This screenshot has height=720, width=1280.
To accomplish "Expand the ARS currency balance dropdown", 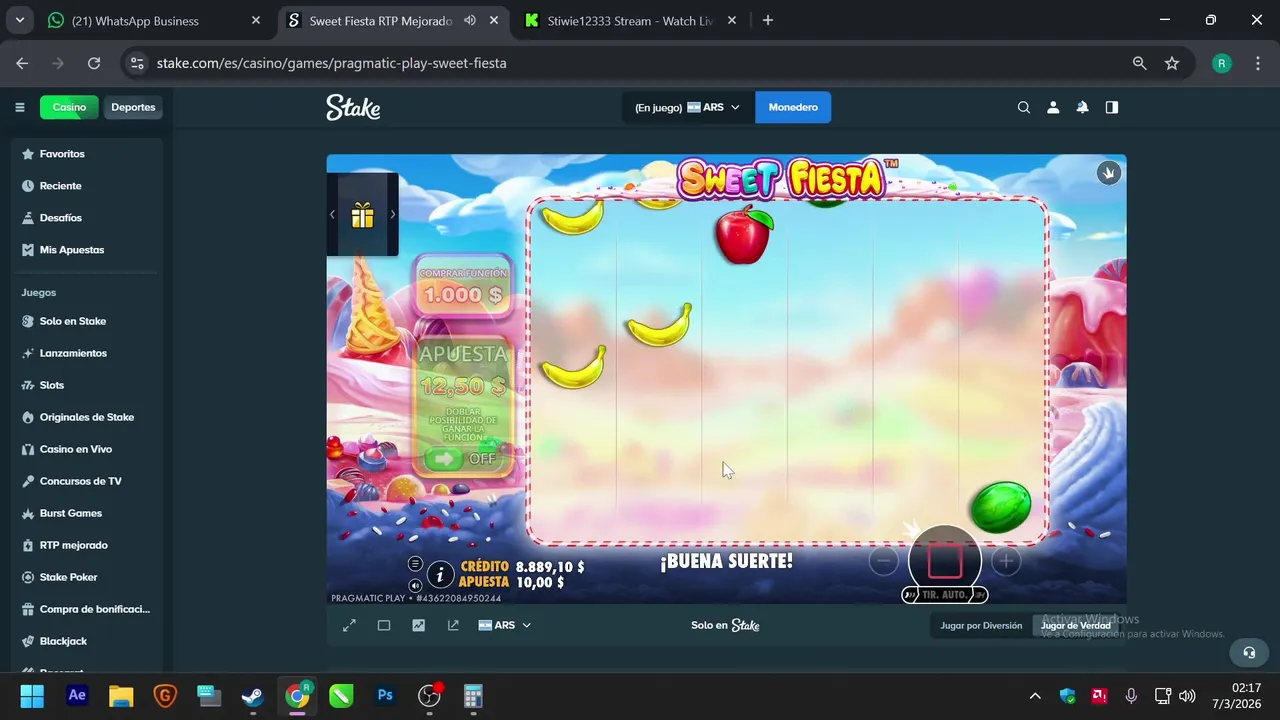I will (688, 107).
